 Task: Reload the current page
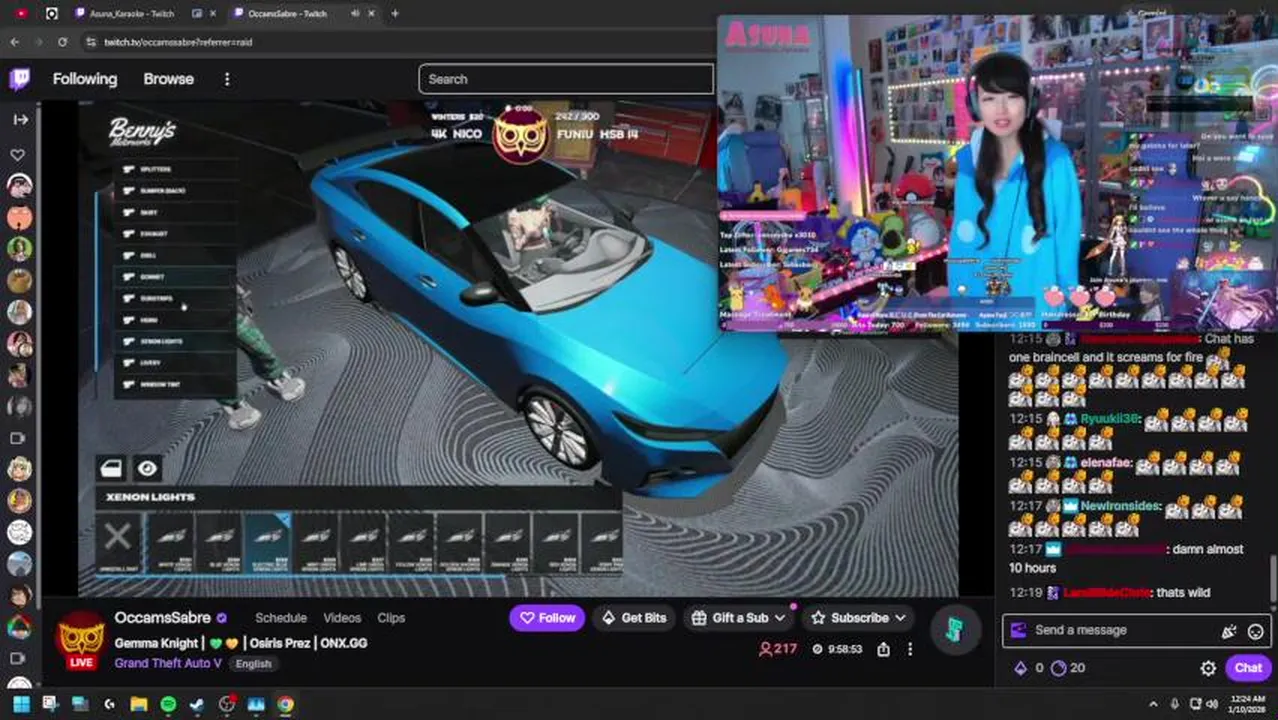click(62, 42)
